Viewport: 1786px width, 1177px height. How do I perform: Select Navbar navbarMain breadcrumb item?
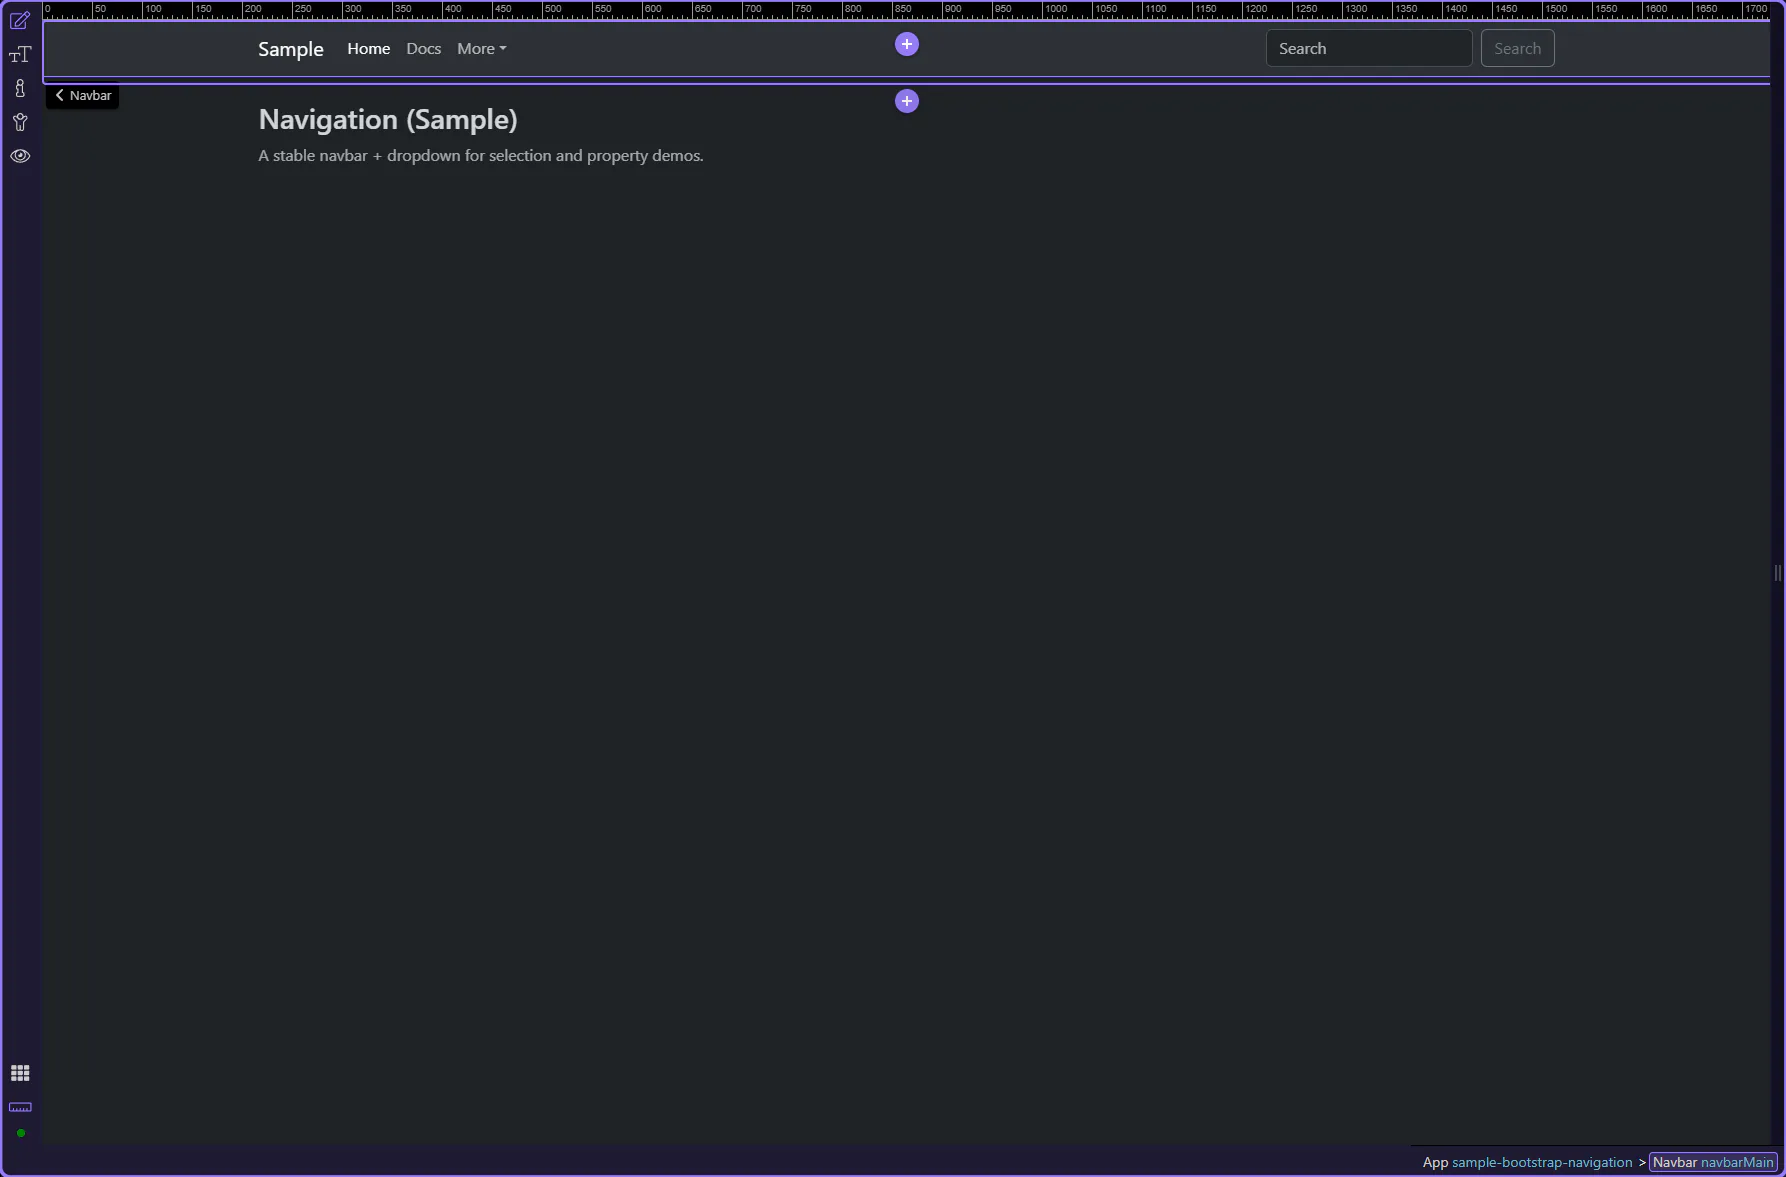coord(1712,1162)
